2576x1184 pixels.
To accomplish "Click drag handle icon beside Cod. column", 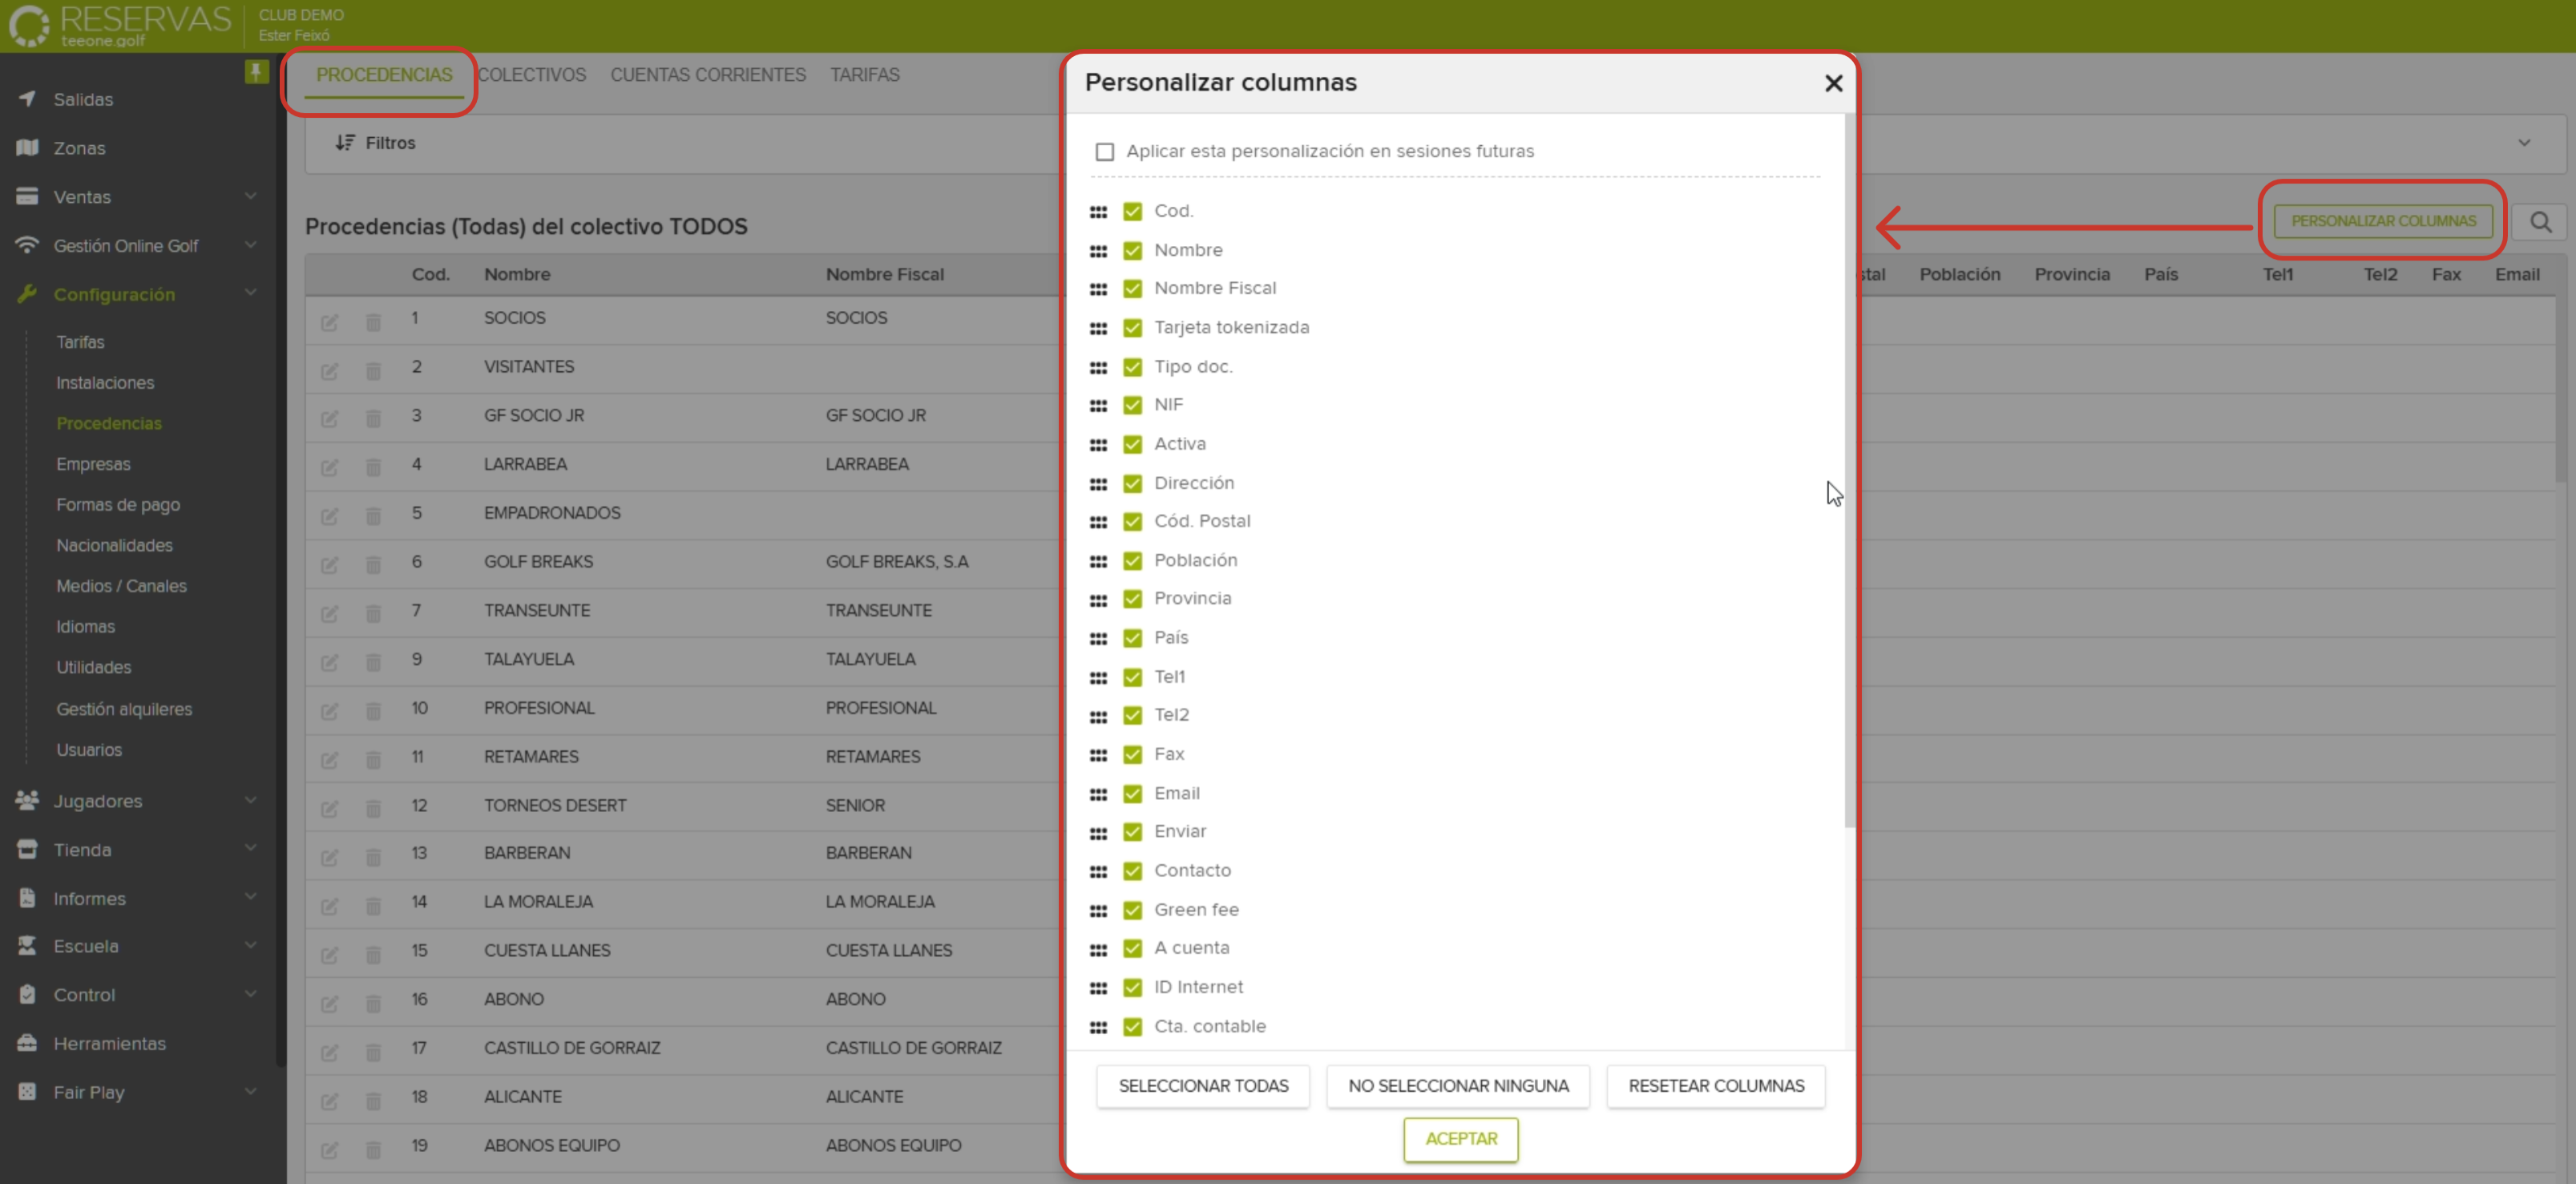I will pos(1098,212).
